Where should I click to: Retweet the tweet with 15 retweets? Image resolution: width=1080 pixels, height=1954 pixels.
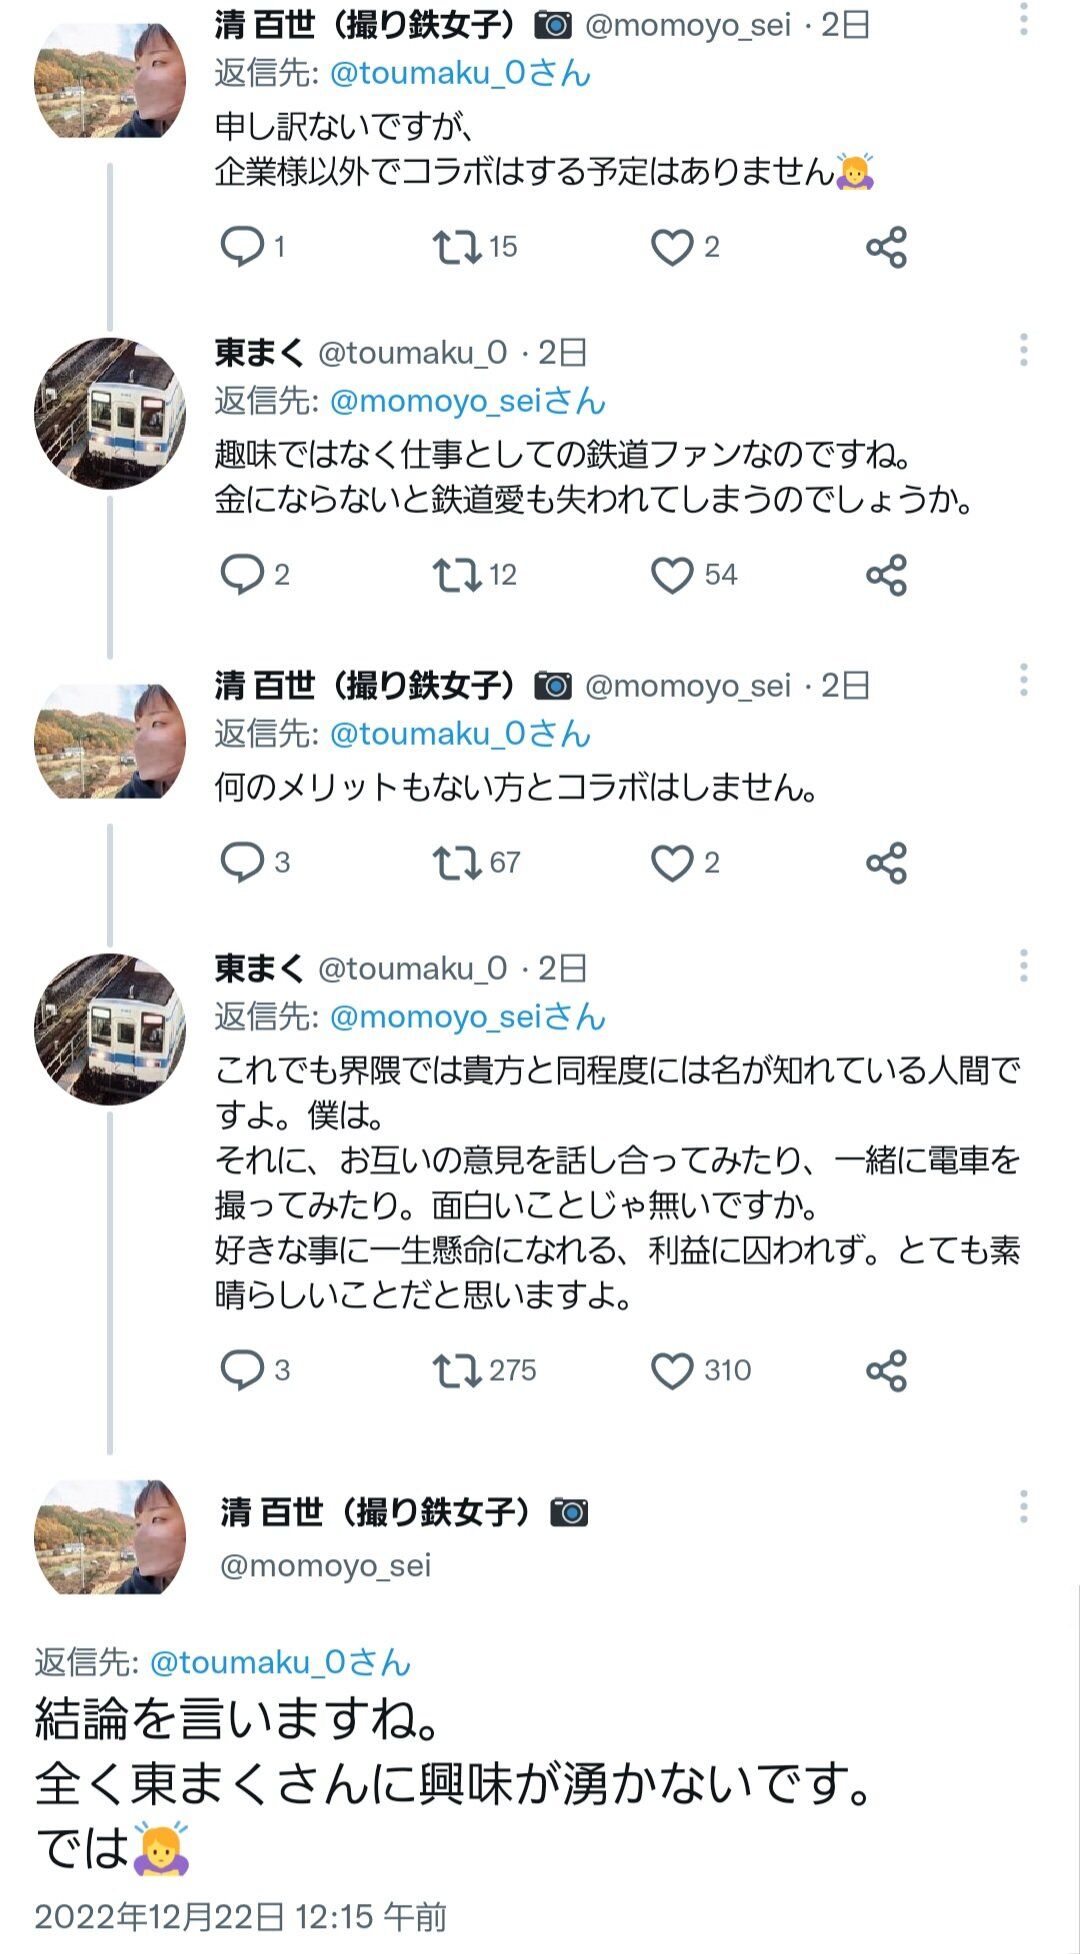(456, 247)
